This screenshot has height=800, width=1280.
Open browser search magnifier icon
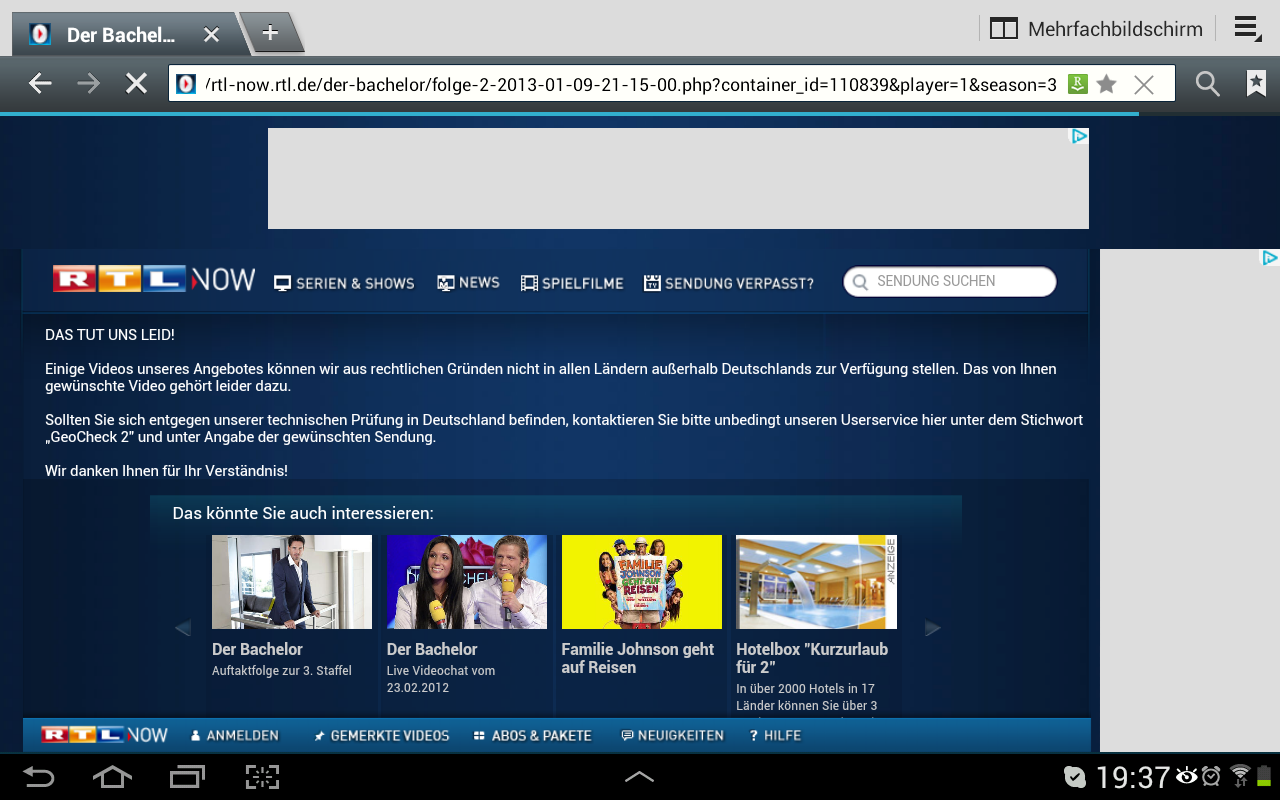[1208, 84]
